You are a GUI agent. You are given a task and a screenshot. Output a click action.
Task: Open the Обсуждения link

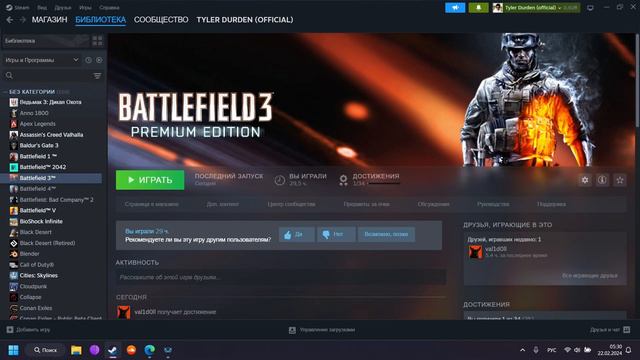[x=433, y=204]
